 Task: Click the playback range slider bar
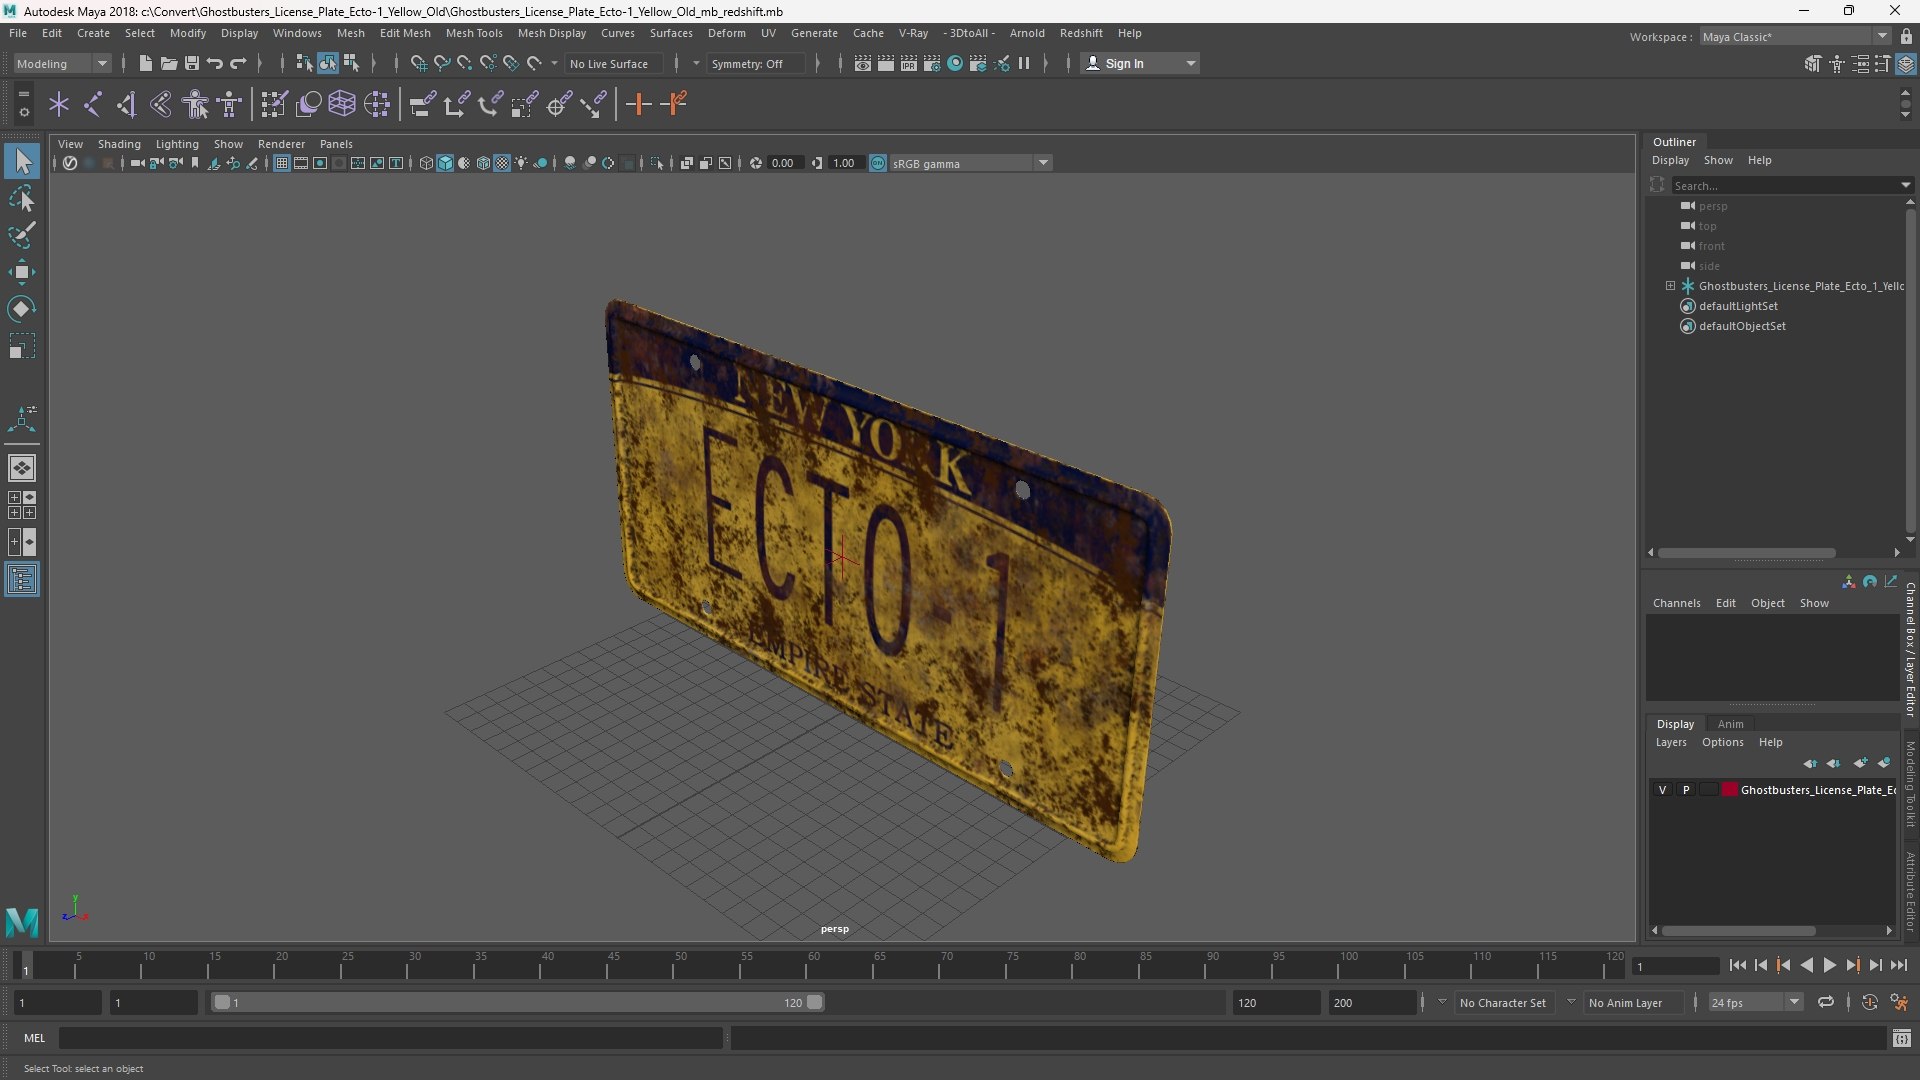pyautogui.click(x=516, y=1002)
